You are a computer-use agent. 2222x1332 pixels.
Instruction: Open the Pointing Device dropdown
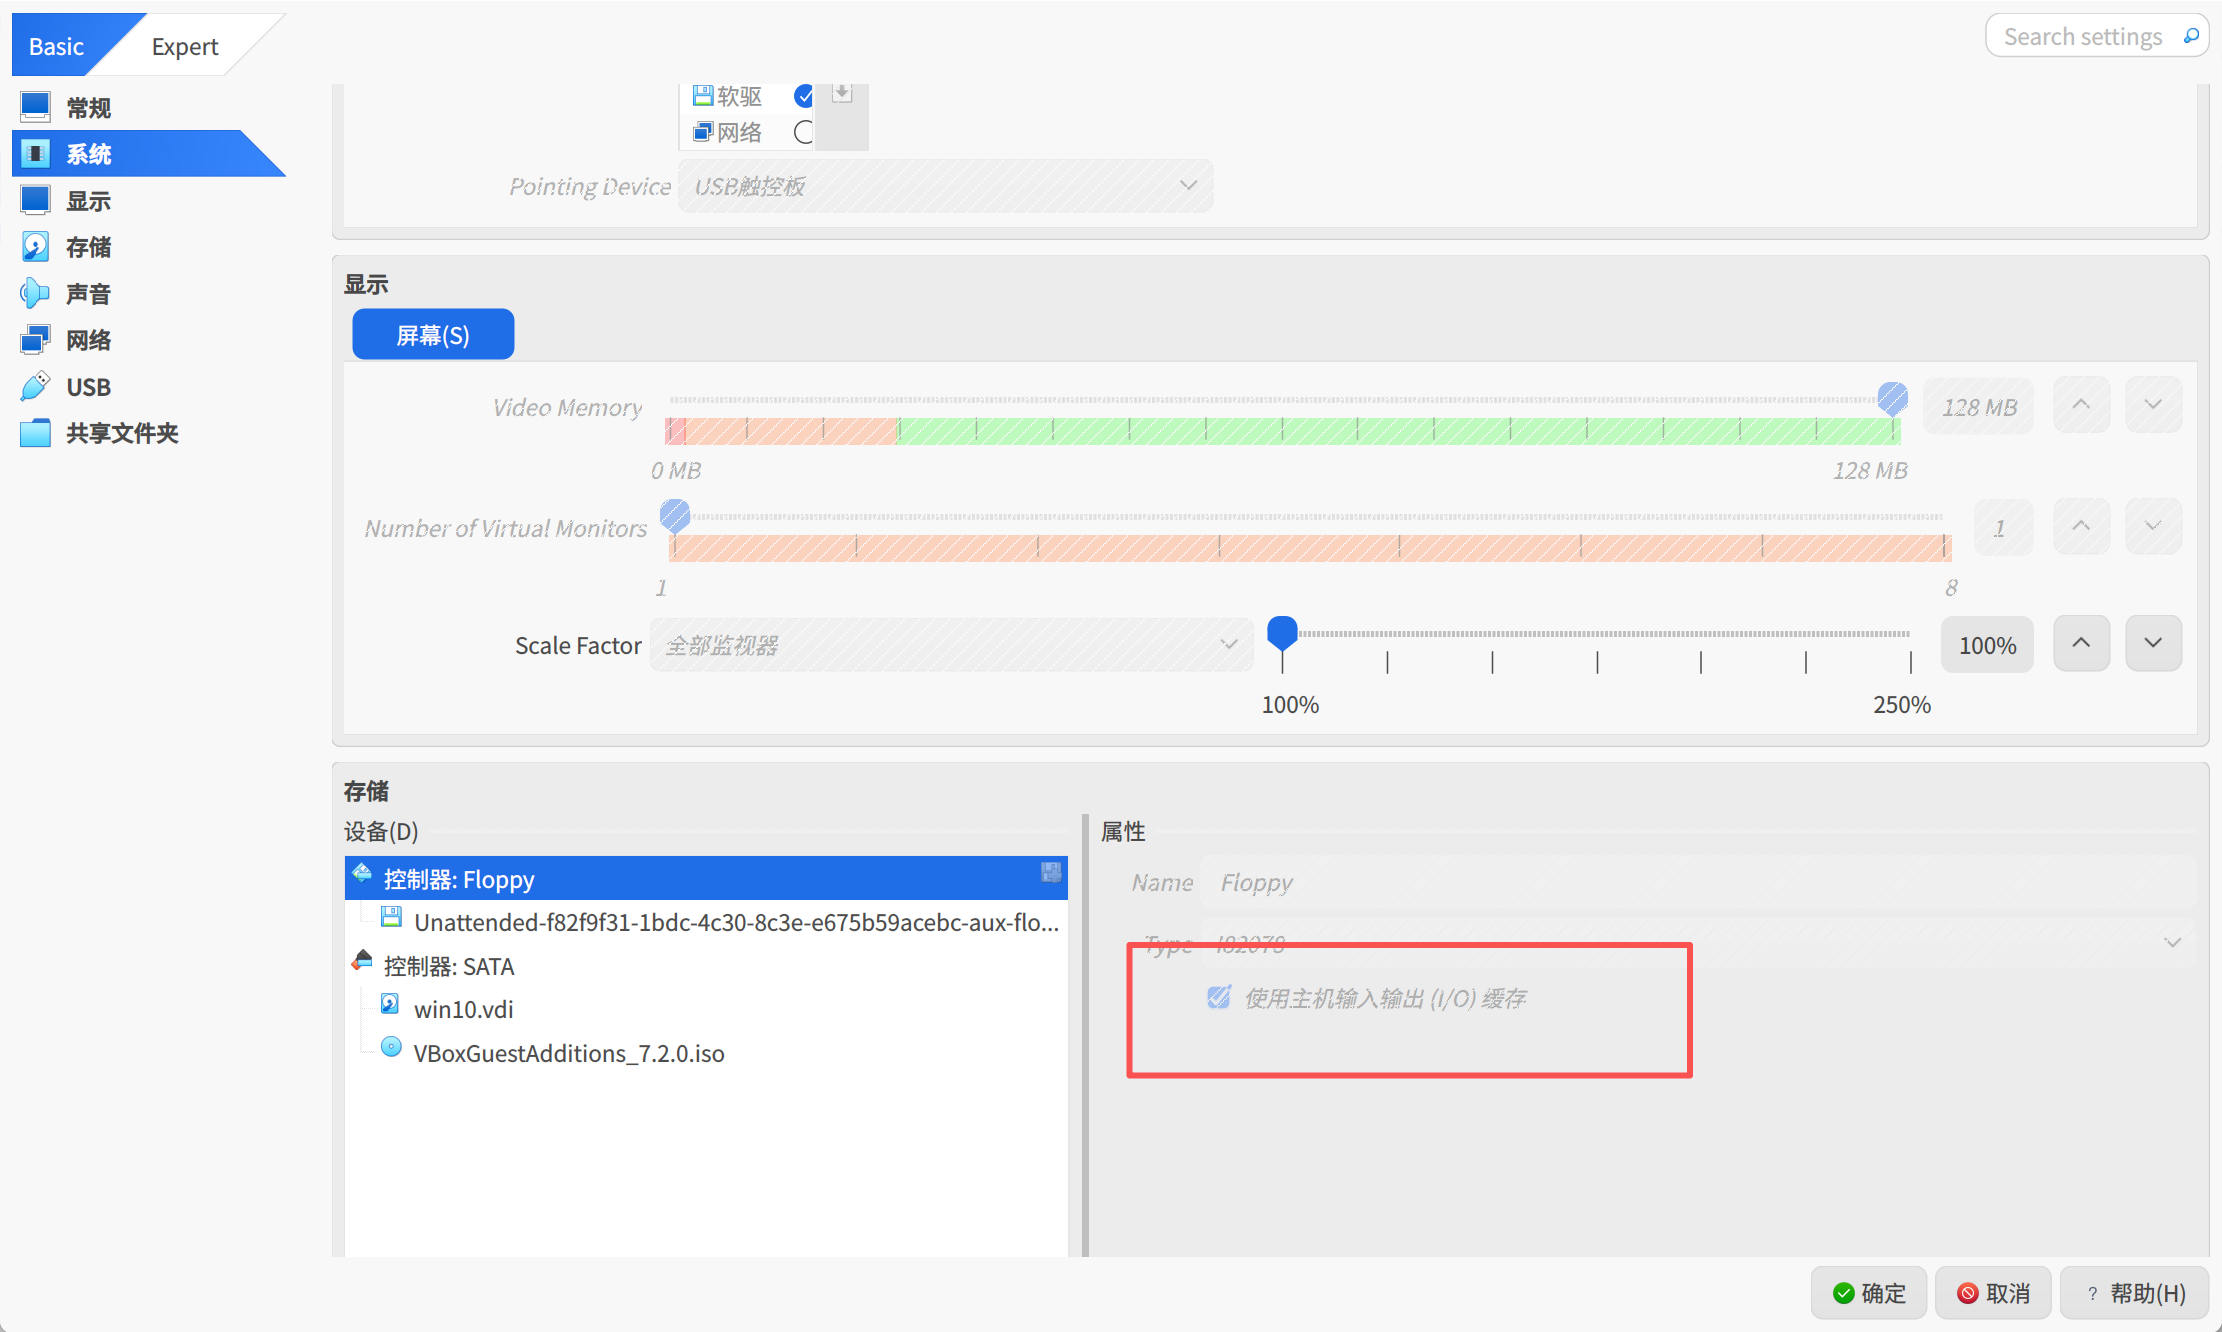(945, 186)
